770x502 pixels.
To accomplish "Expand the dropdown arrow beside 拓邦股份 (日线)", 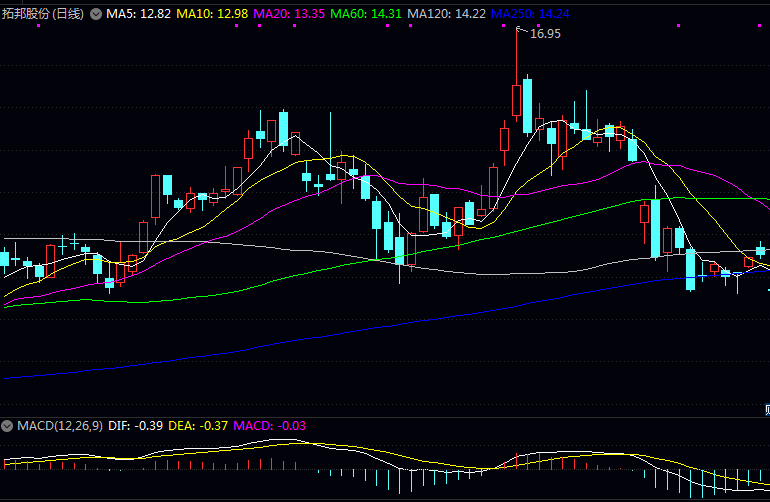I will [x=95, y=14].
